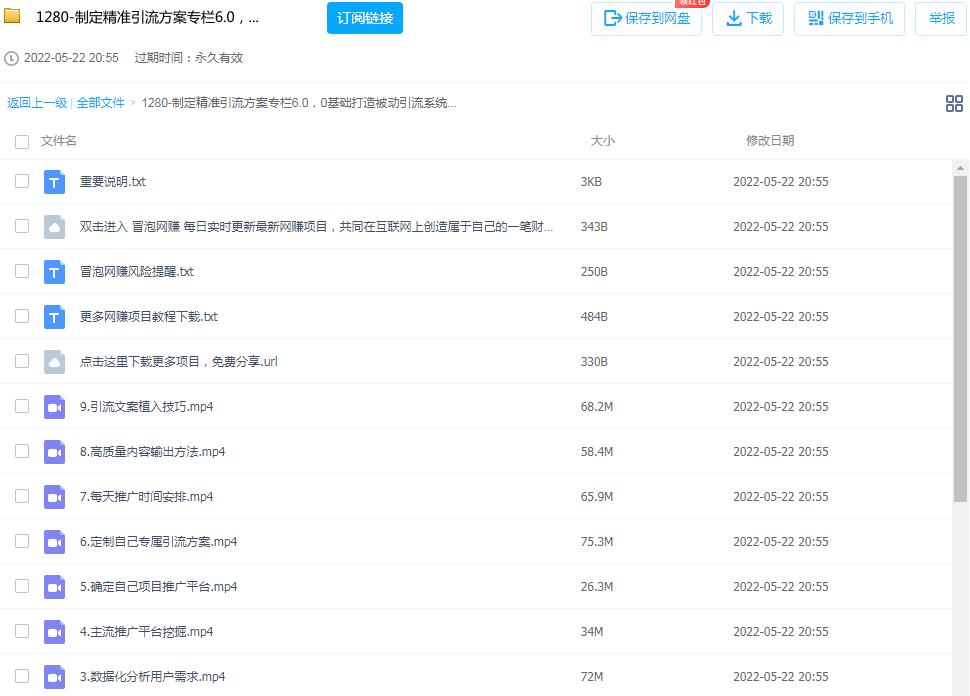This screenshot has width=970, height=696.
Task: Click the 过期时间：永久有效 text
Action: 189,58
